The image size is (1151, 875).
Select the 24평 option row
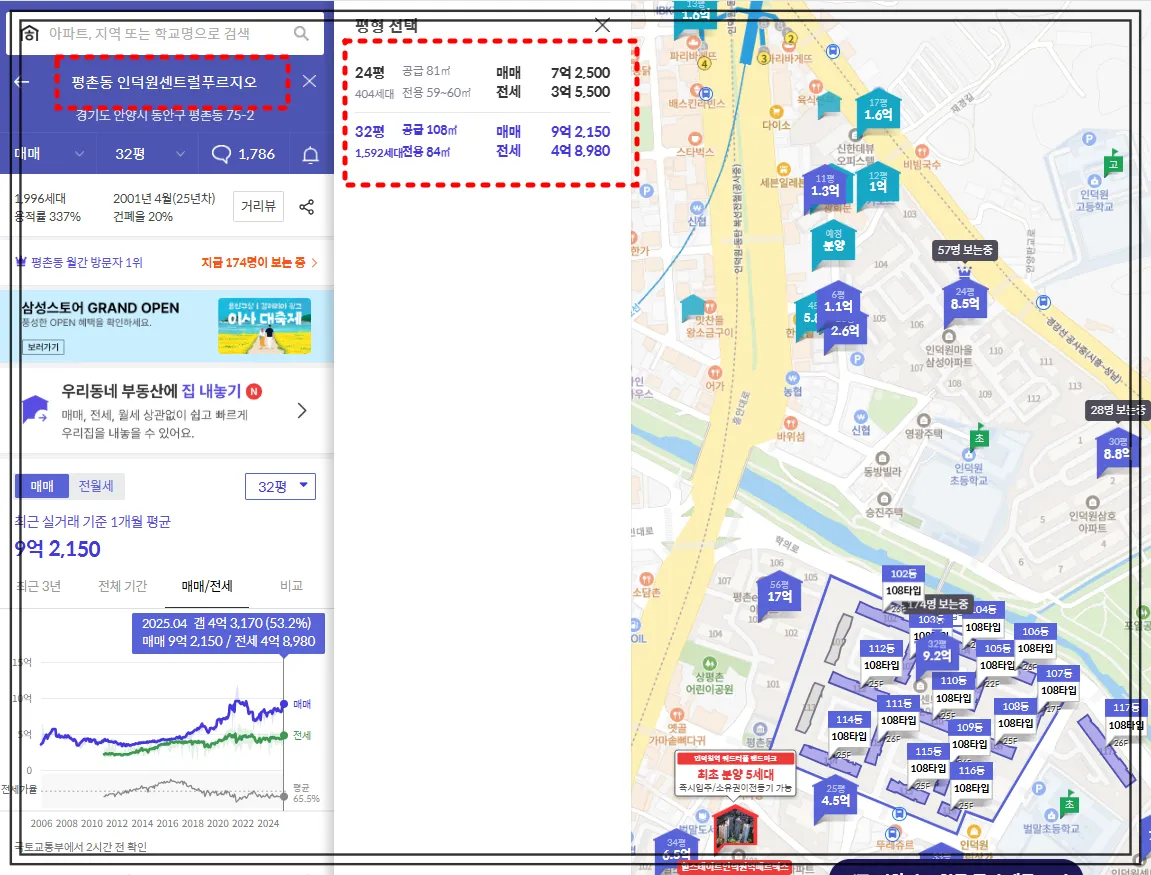(483, 82)
